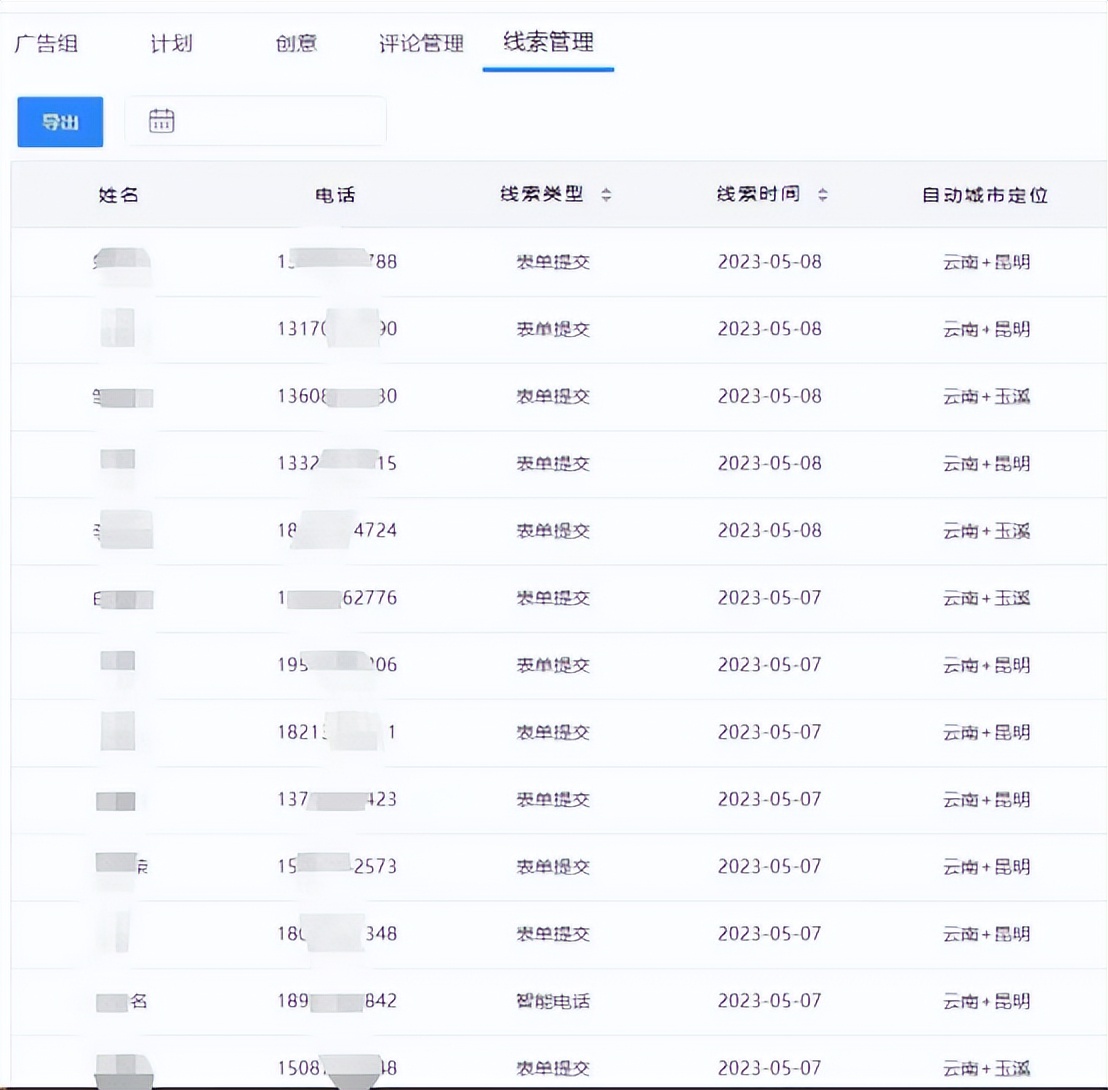
Task: Open the 评论管理 tab
Action: tap(420, 44)
